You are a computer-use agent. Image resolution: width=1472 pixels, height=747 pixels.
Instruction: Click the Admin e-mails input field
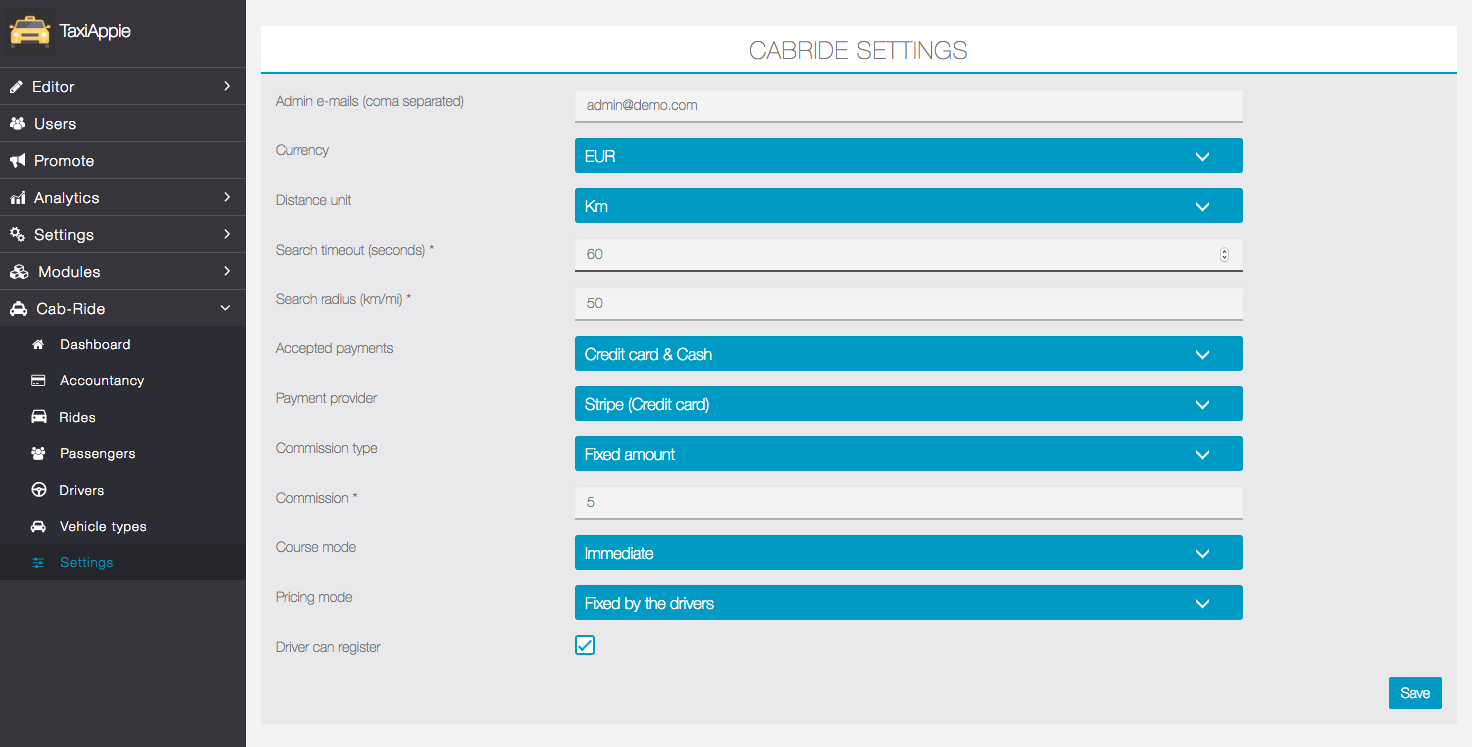tap(908, 105)
